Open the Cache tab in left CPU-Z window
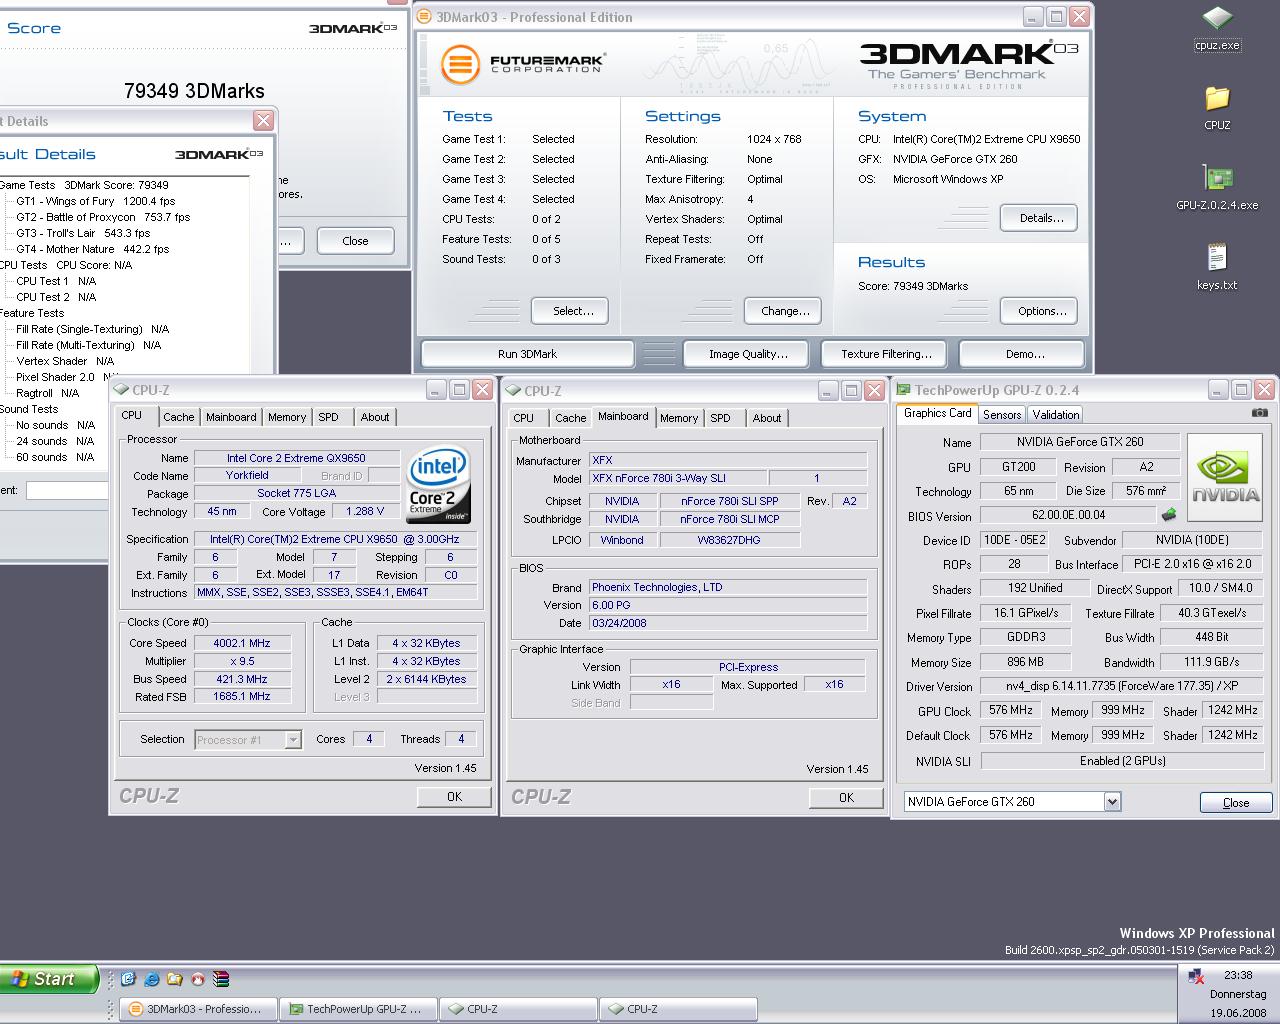This screenshot has width=1280, height=1024. 179,417
